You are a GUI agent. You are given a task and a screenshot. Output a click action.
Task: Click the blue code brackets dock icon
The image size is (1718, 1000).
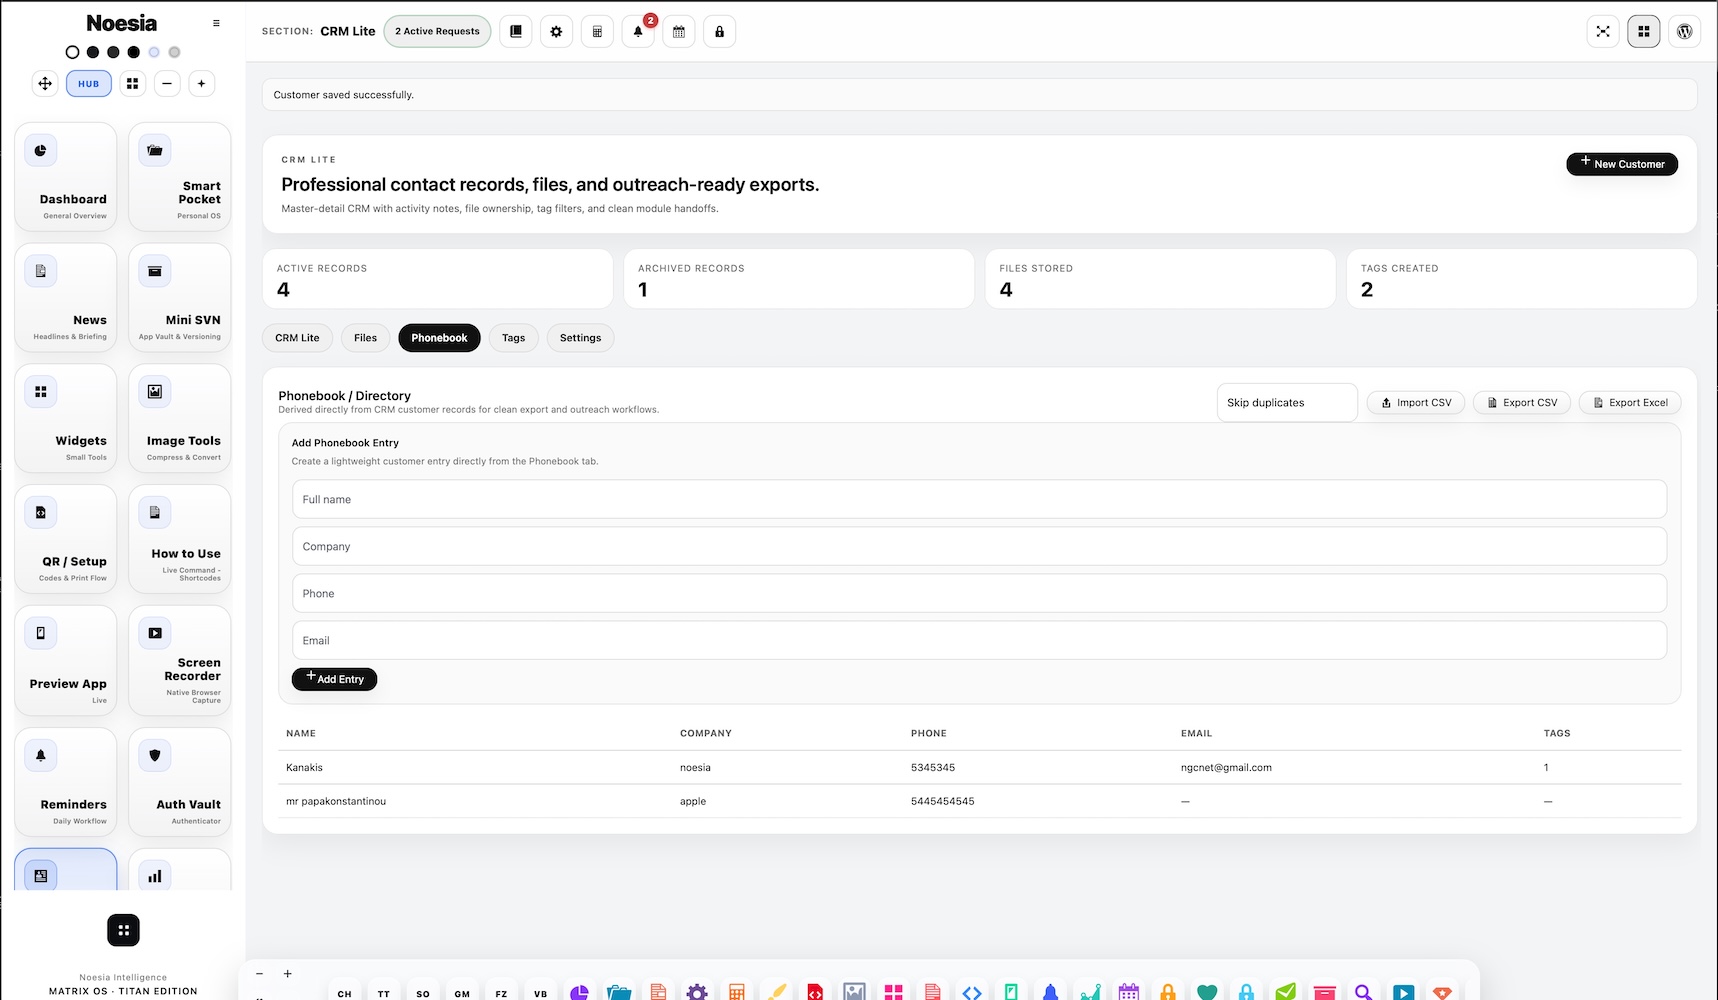[972, 992]
